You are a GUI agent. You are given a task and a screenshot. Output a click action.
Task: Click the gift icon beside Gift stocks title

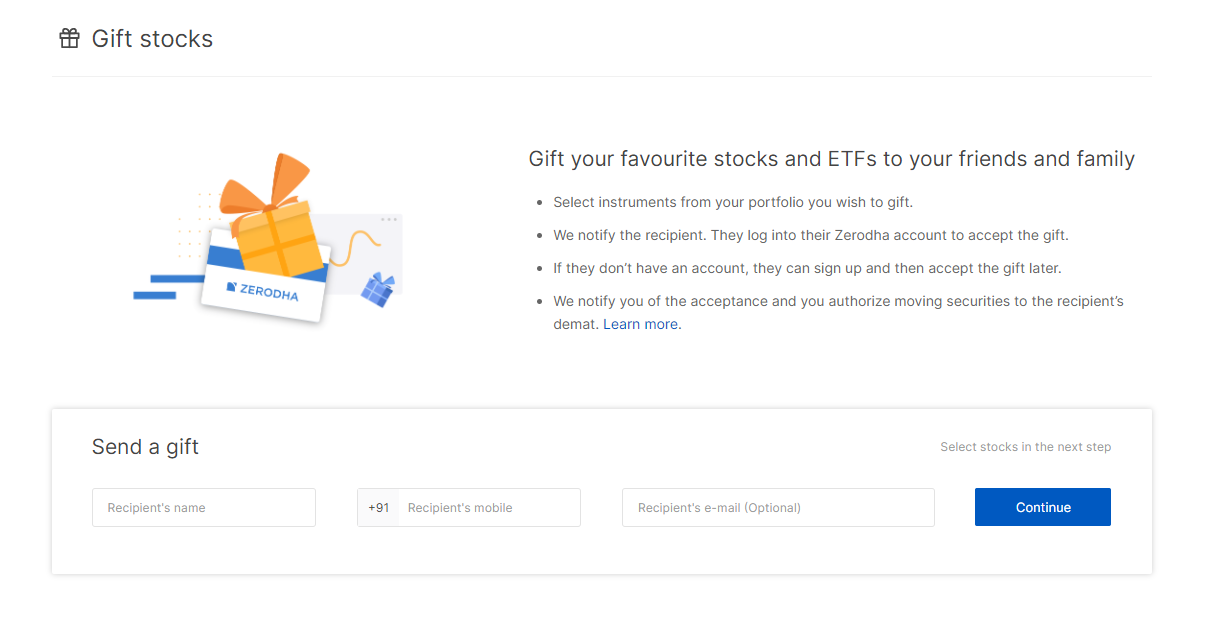tap(69, 39)
